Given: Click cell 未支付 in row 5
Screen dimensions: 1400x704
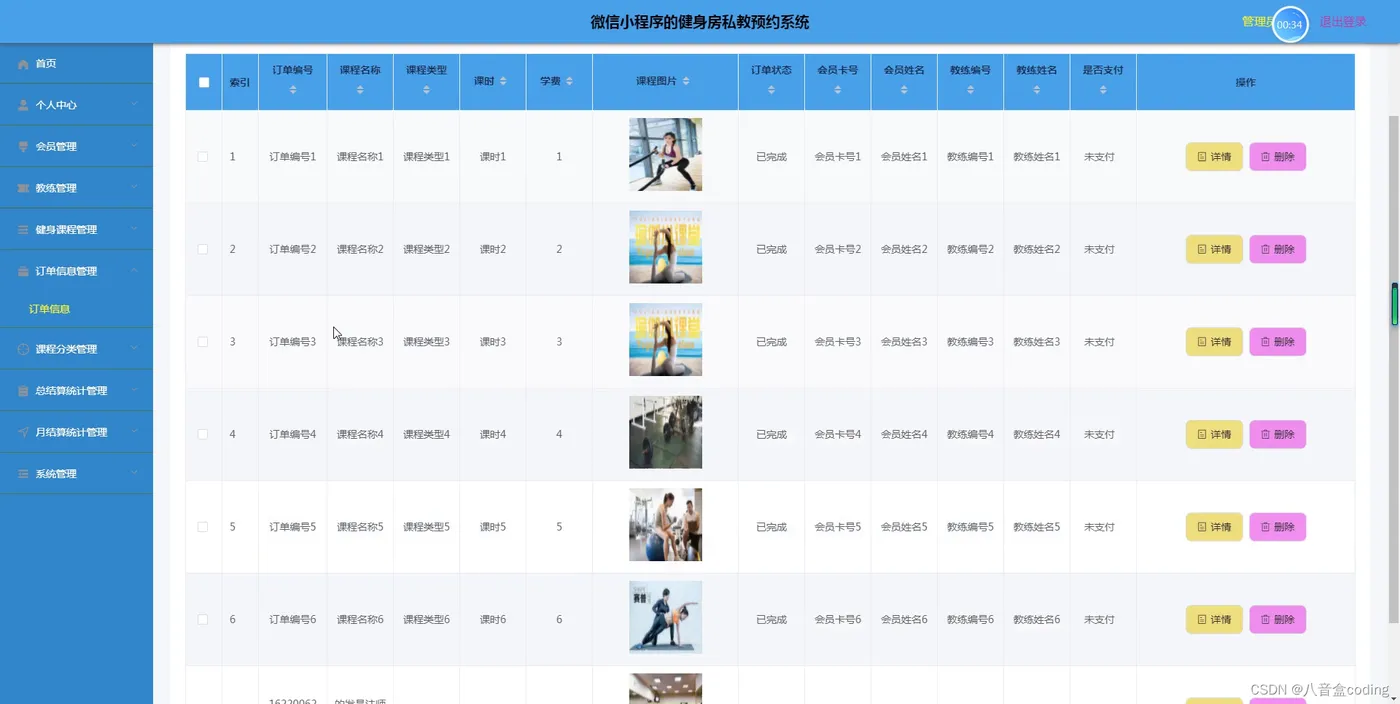Looking at the screenshot, I should (1099, 527).
